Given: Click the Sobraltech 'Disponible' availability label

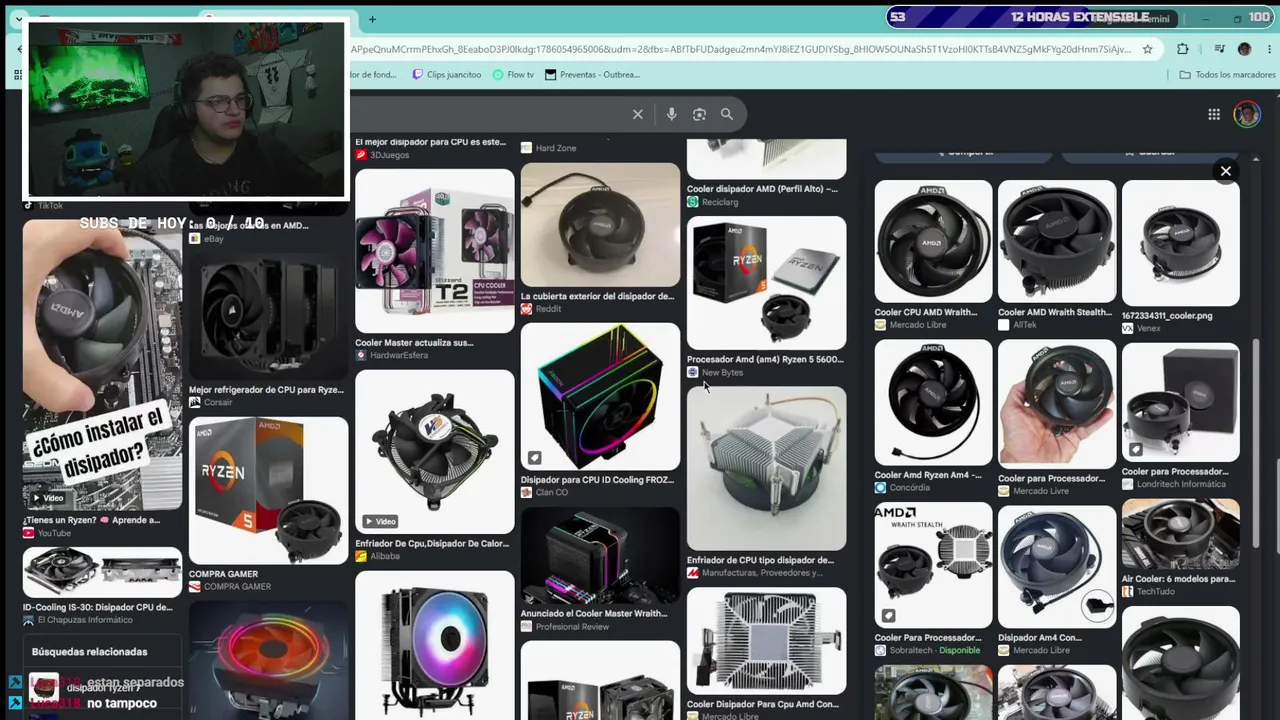Looking at the screenshot, I should [x=960, y=650].
